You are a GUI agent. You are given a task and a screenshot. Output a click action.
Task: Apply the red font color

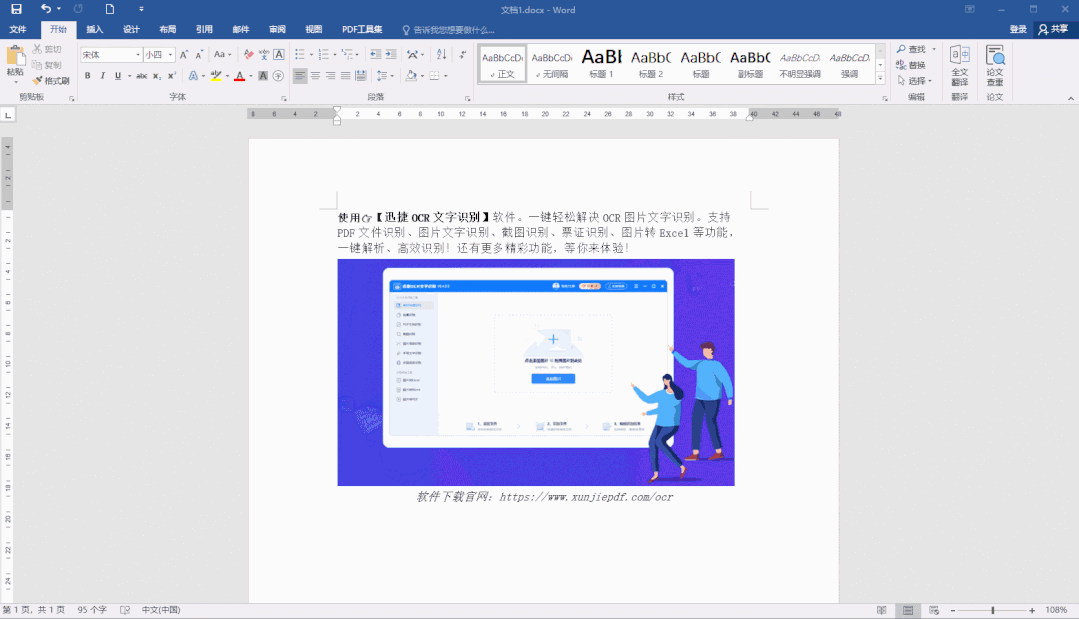point(239,76)
